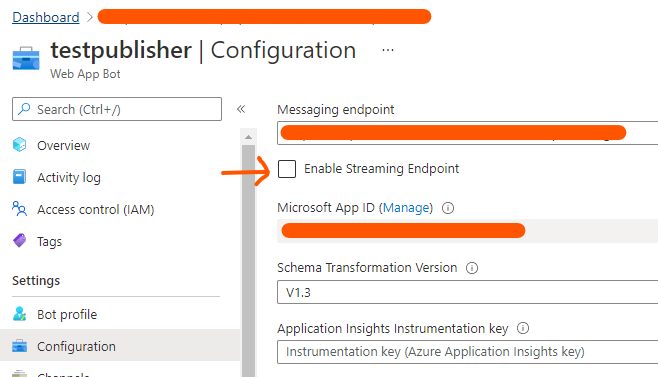Focus the Search (Ctrl+/) box
This screenshot has height=377, width=658.
(x=117, y=109)
